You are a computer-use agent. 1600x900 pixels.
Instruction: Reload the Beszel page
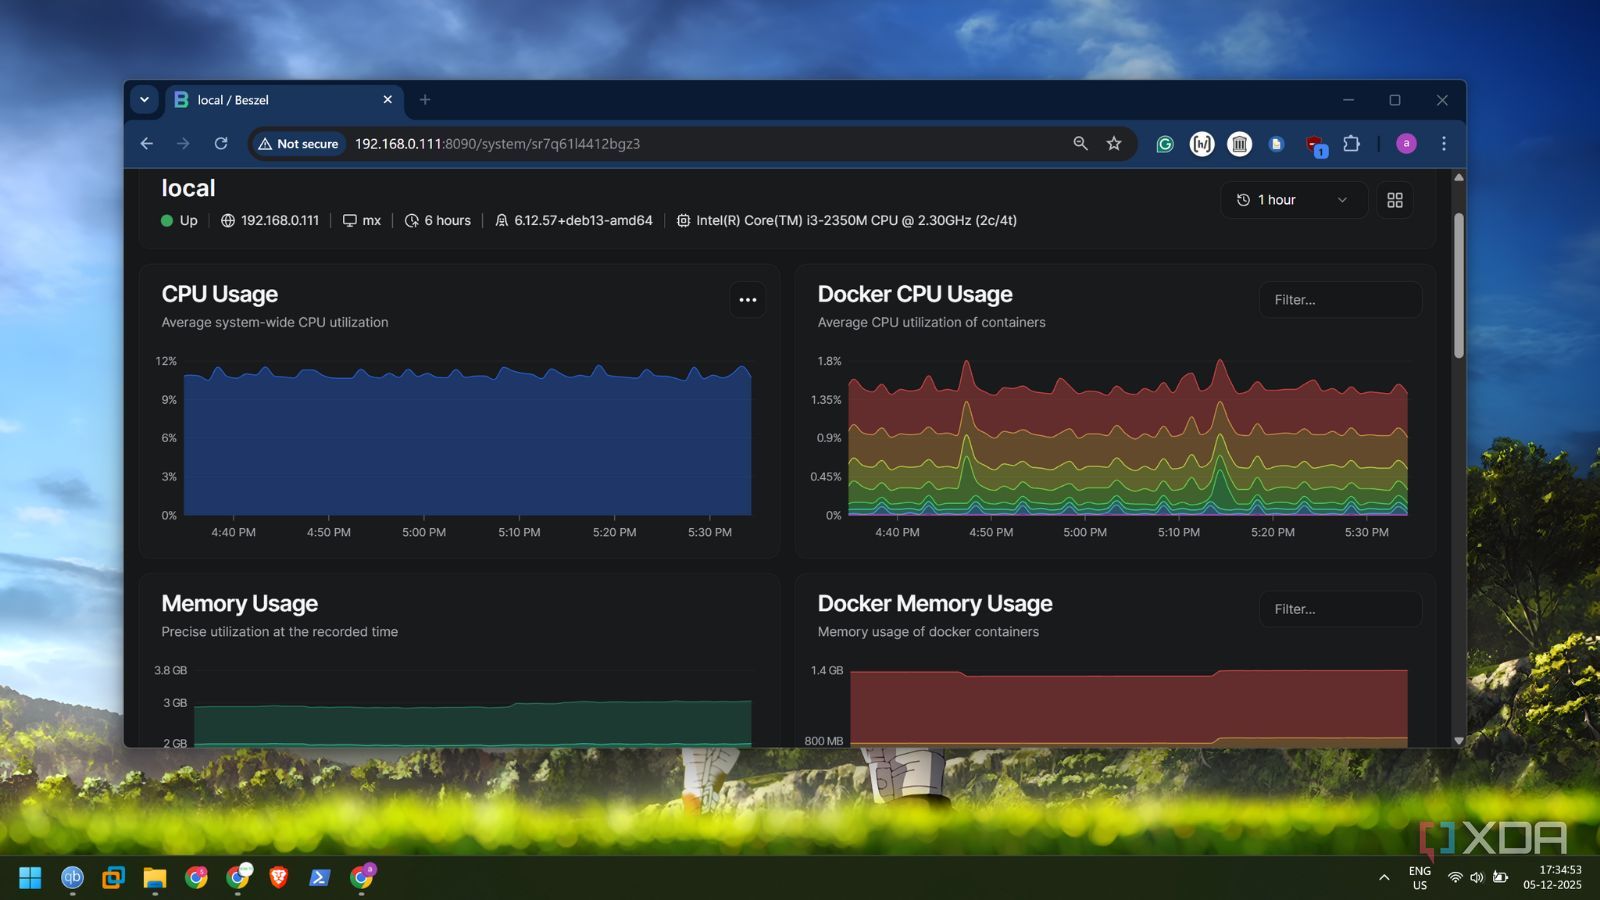[x=221, y=144]
